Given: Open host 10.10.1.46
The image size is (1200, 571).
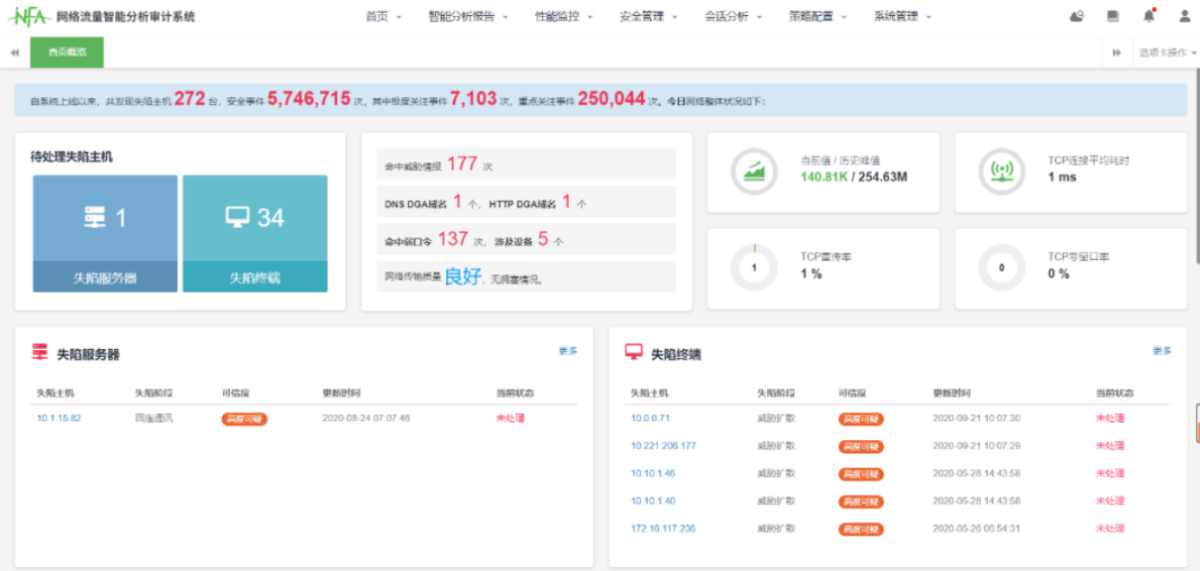Looking at the screenshot, I should pyautogui.click(x=653, y=473).
